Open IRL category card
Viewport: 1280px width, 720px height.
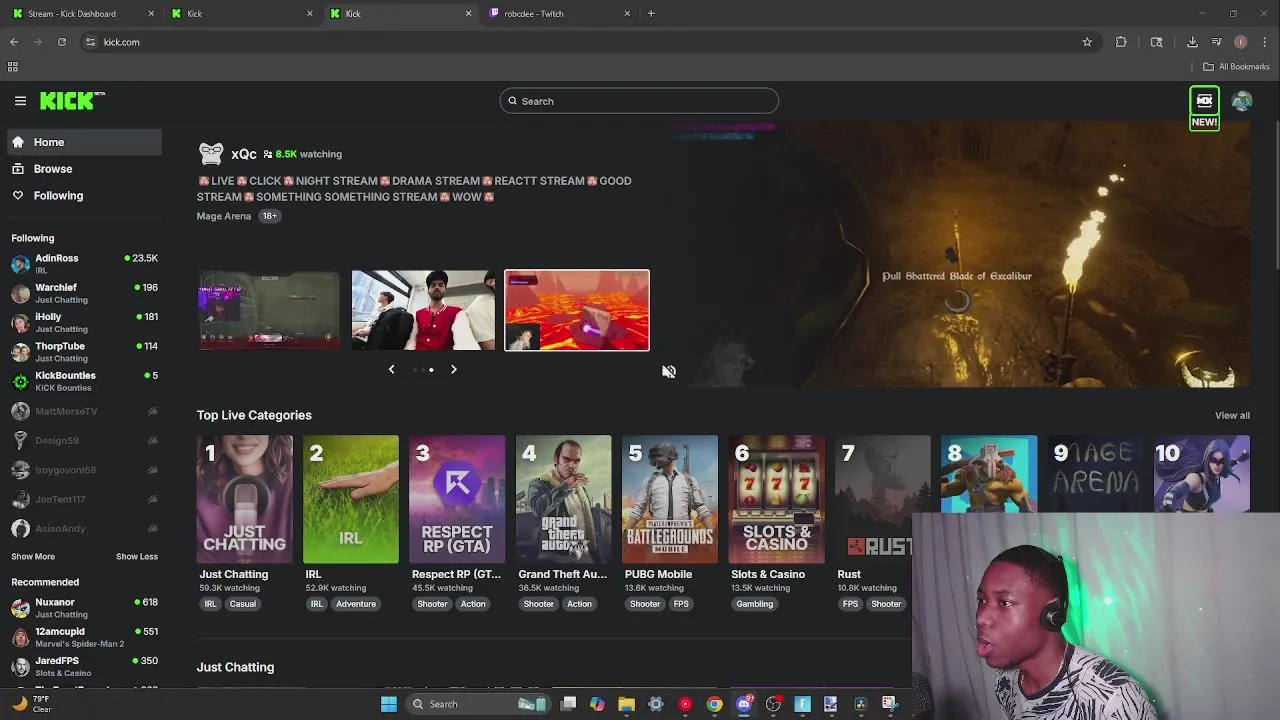pos(351,499)
